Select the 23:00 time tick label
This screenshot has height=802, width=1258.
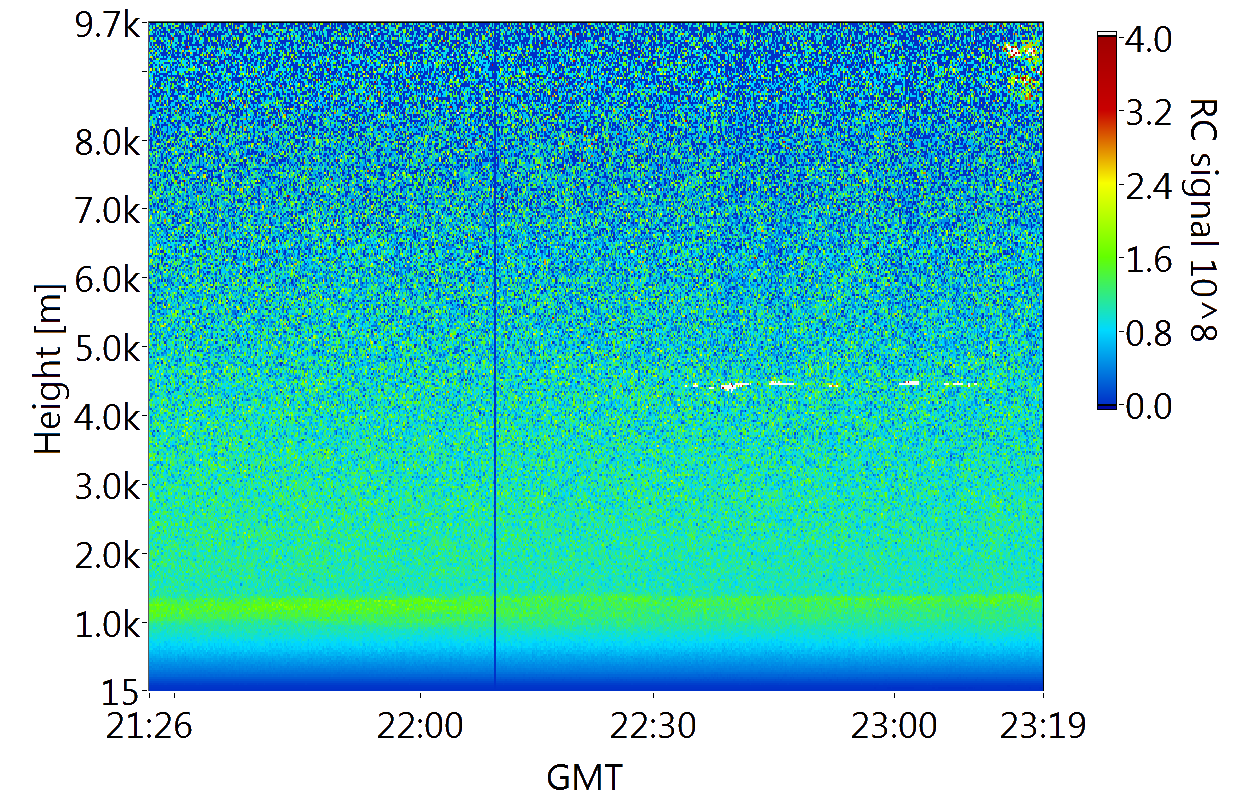tap(894, 725)
